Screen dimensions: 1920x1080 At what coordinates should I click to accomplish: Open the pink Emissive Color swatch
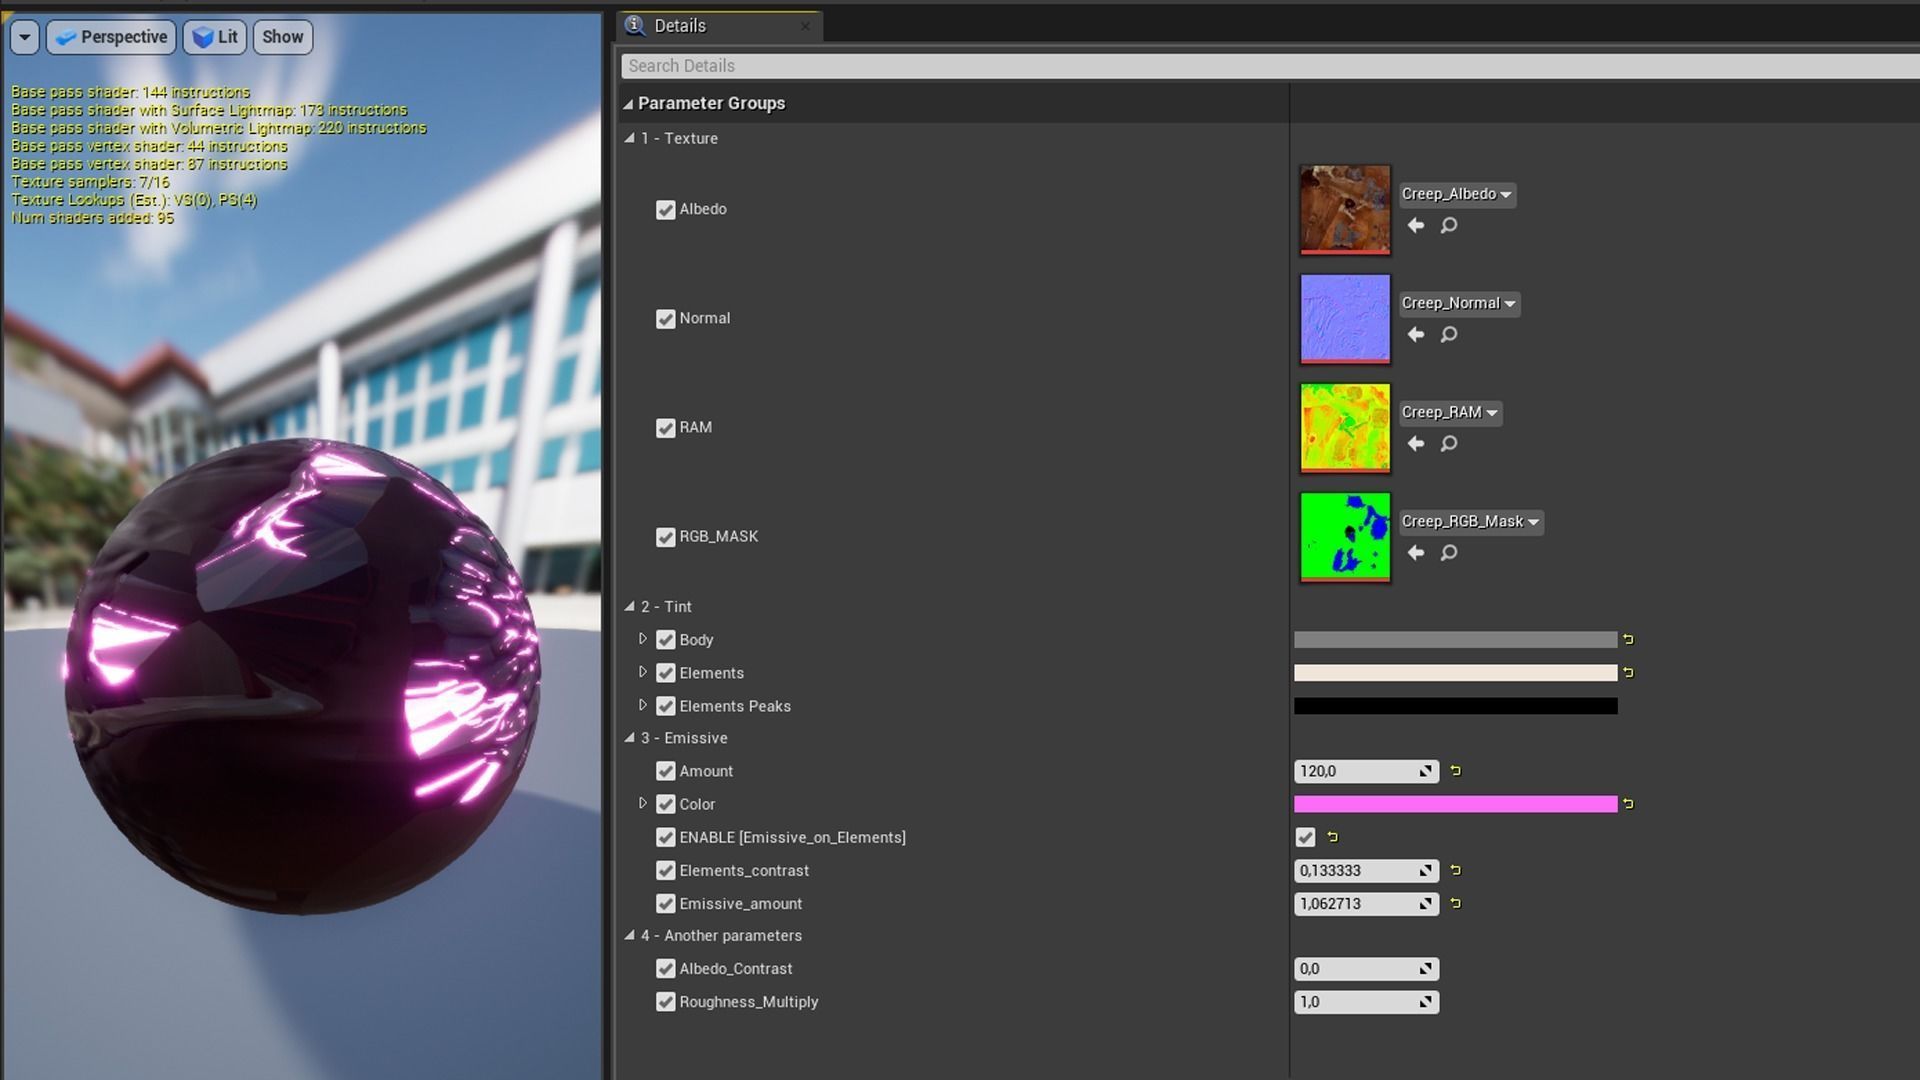click(x=1455, y=804)
